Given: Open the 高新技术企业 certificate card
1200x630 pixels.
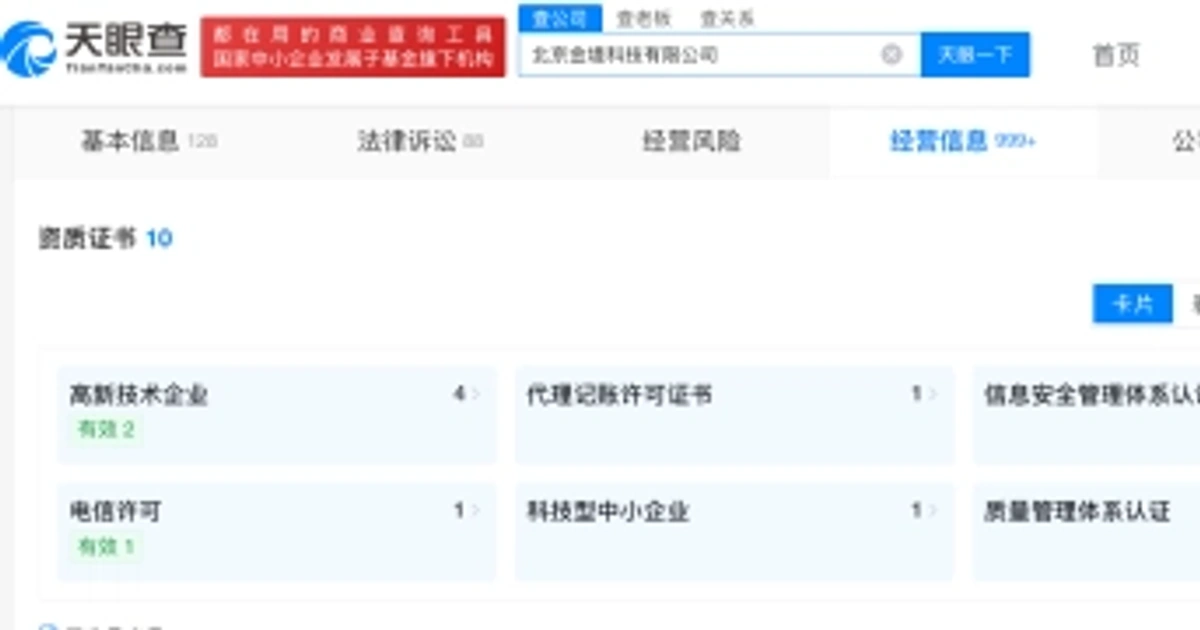Looking at the screenshot, I should (x=277, y=414).
